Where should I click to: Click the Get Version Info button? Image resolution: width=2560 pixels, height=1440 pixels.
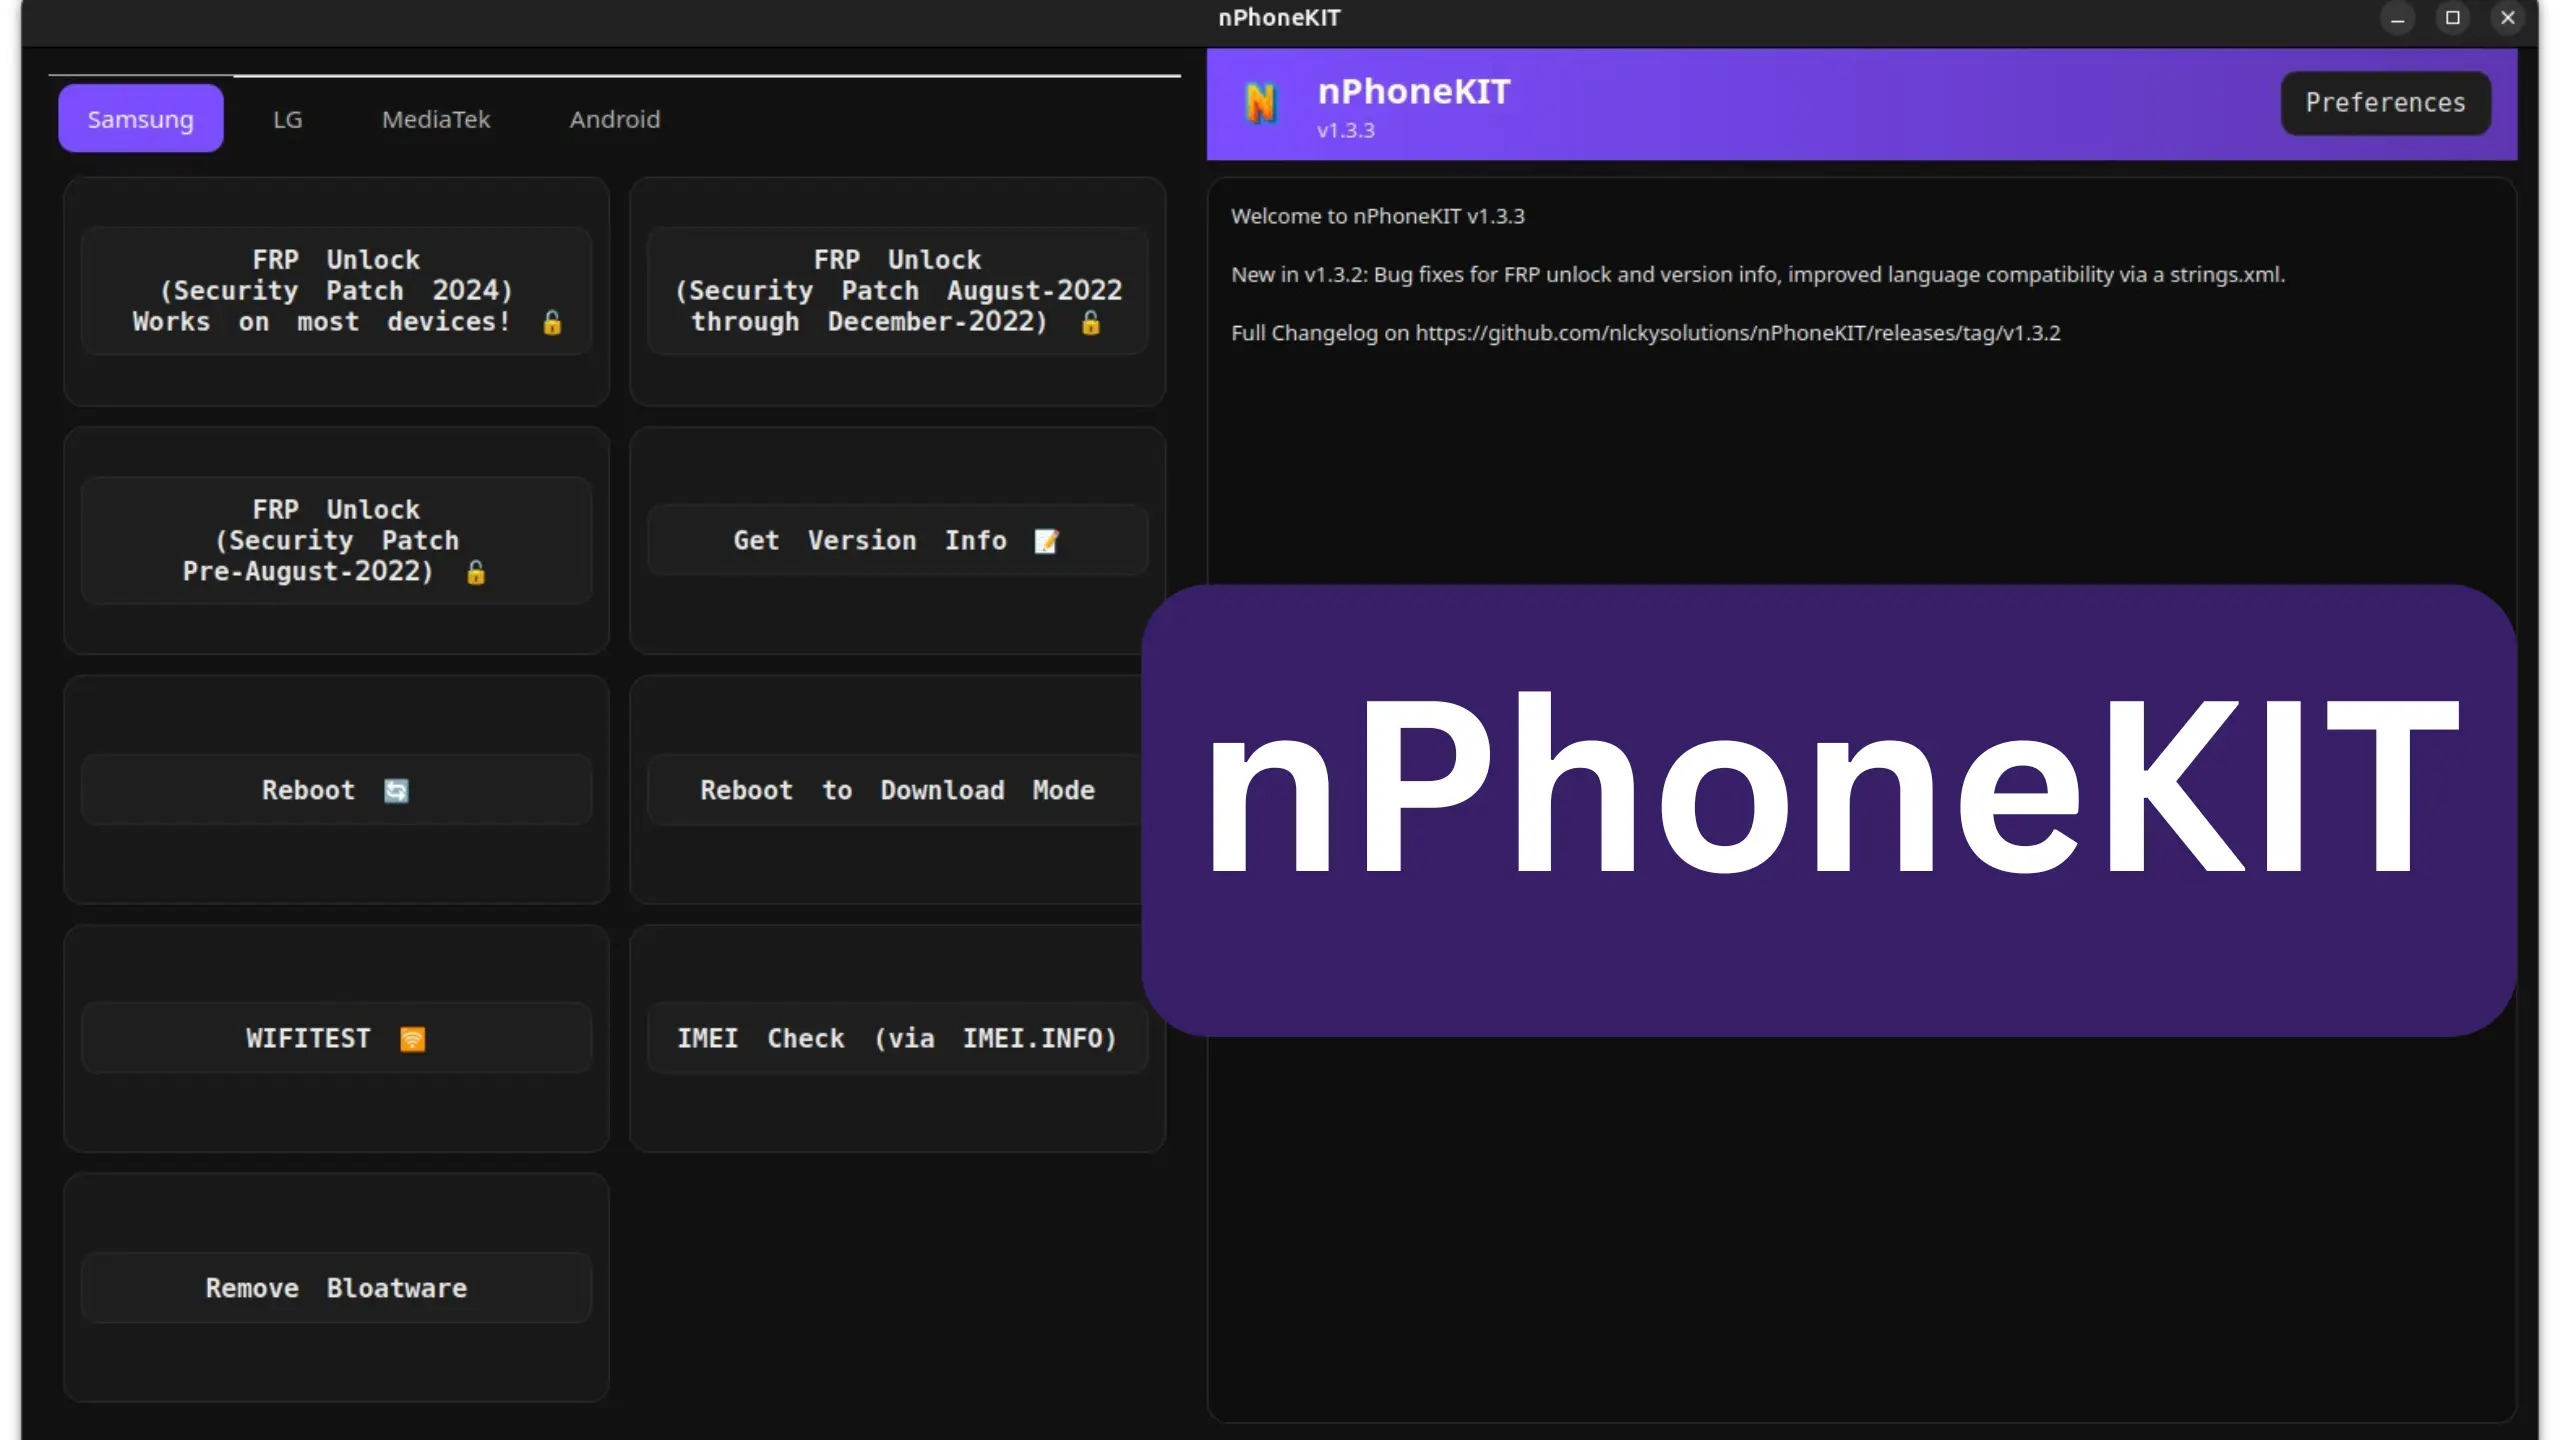(x=897, y=541)
